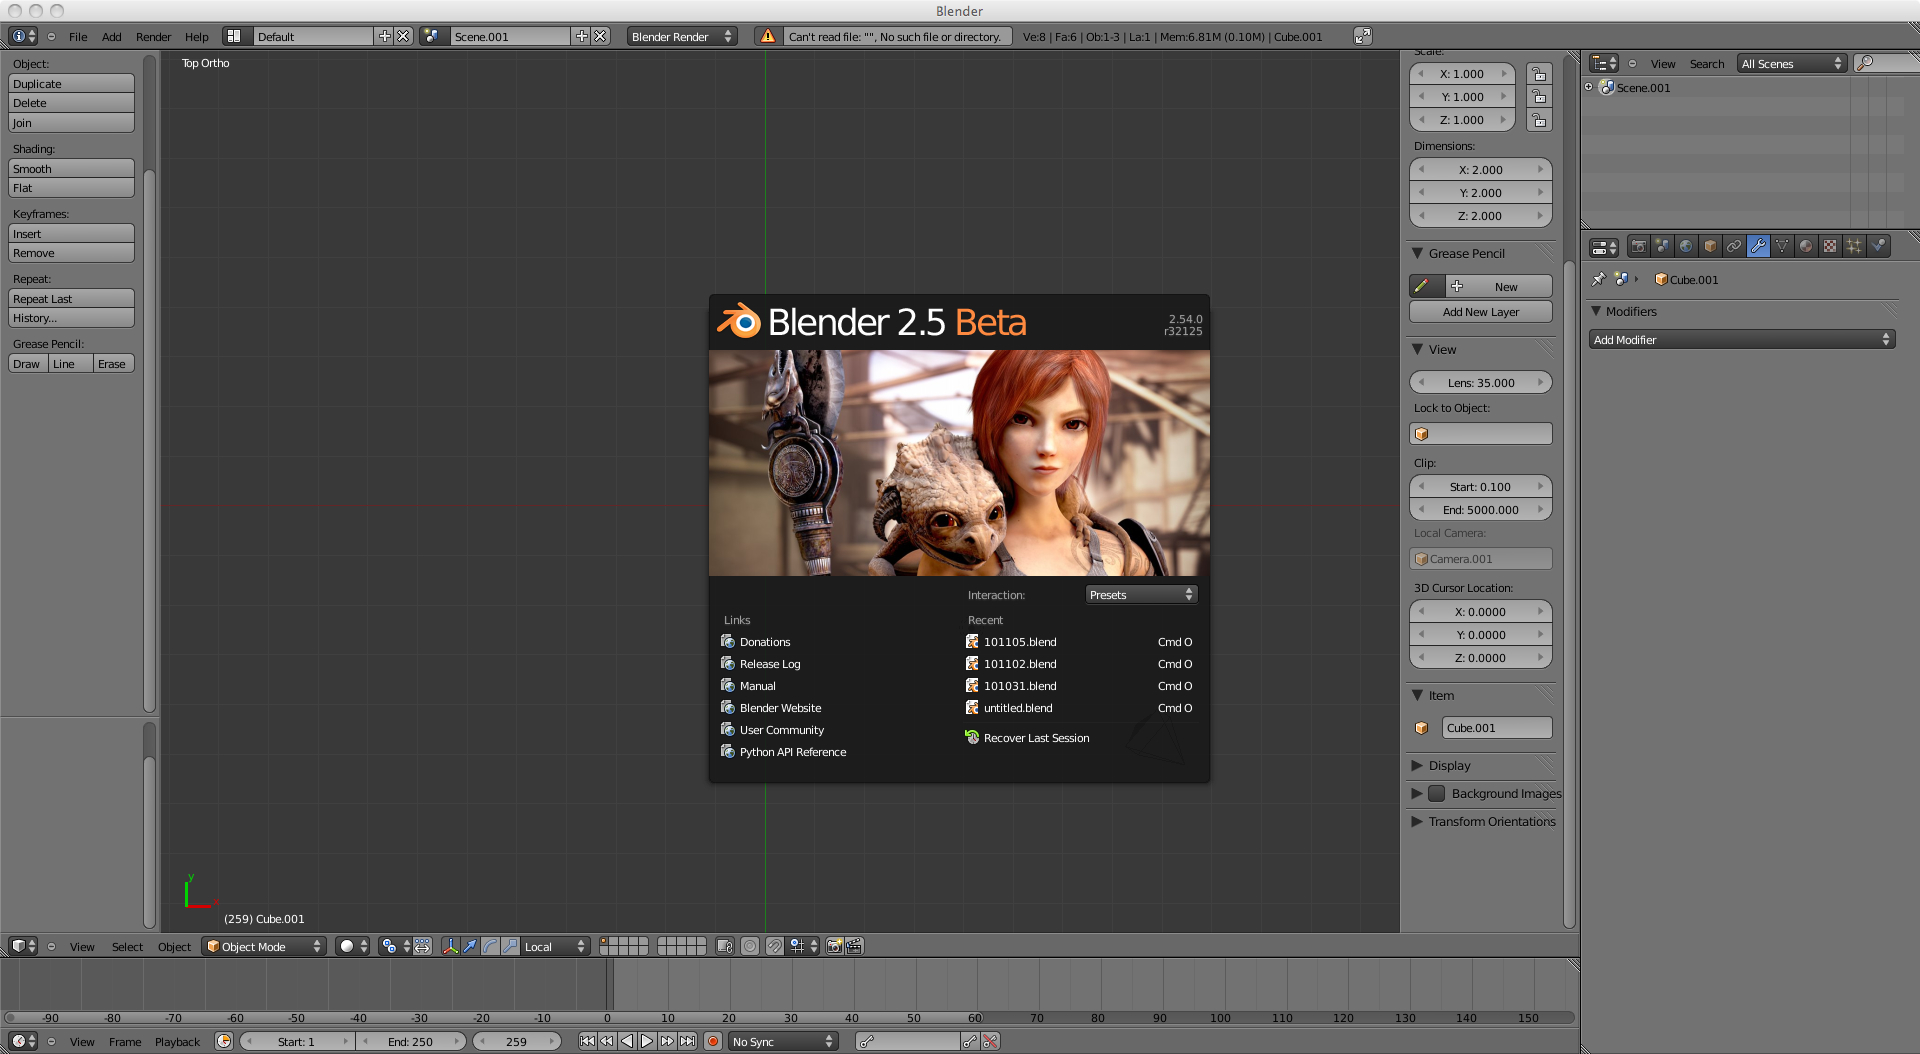This screenshot has height=1054, width=1920.
Task: Click the OpenGL render image camera icon
Action: (x=834, y=946)
